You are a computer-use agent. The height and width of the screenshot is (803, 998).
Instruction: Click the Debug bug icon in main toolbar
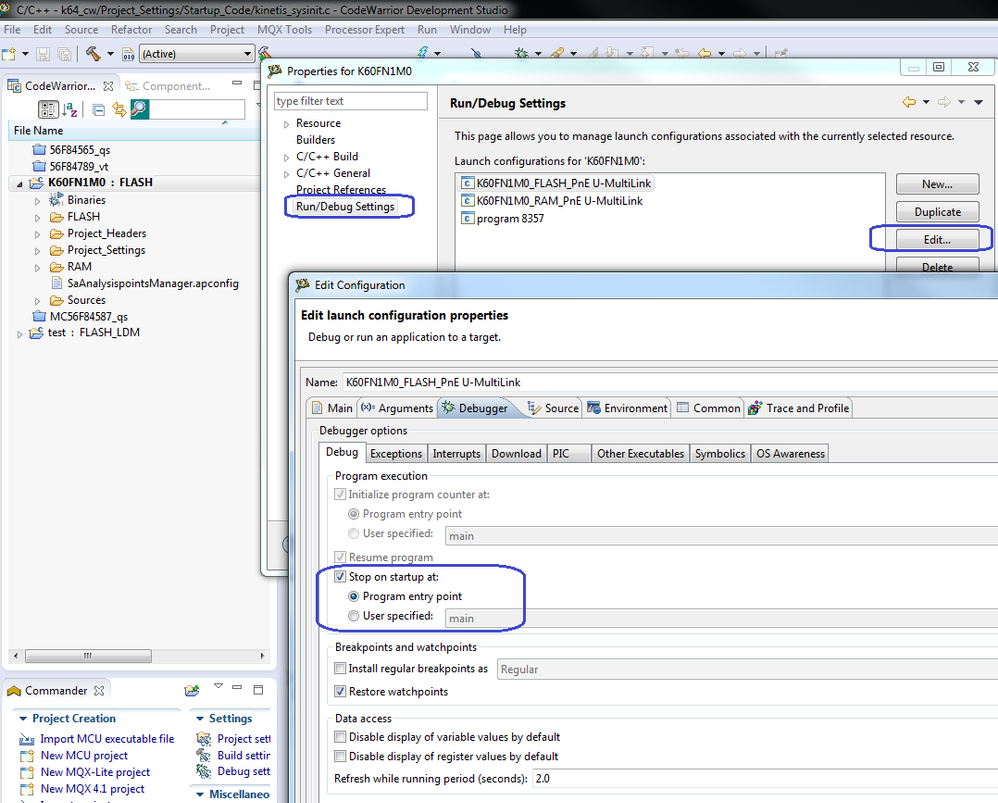[x=521, y=53]
